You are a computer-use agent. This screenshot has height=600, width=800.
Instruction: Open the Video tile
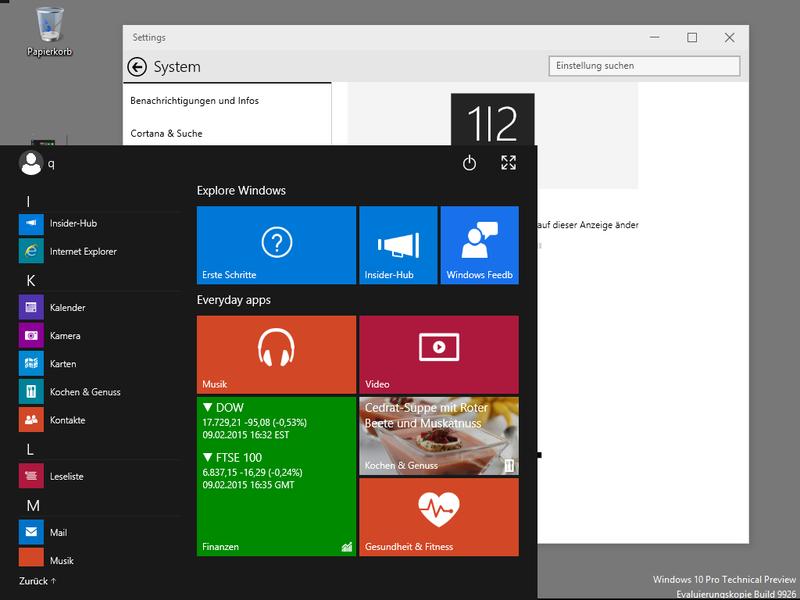439,355
